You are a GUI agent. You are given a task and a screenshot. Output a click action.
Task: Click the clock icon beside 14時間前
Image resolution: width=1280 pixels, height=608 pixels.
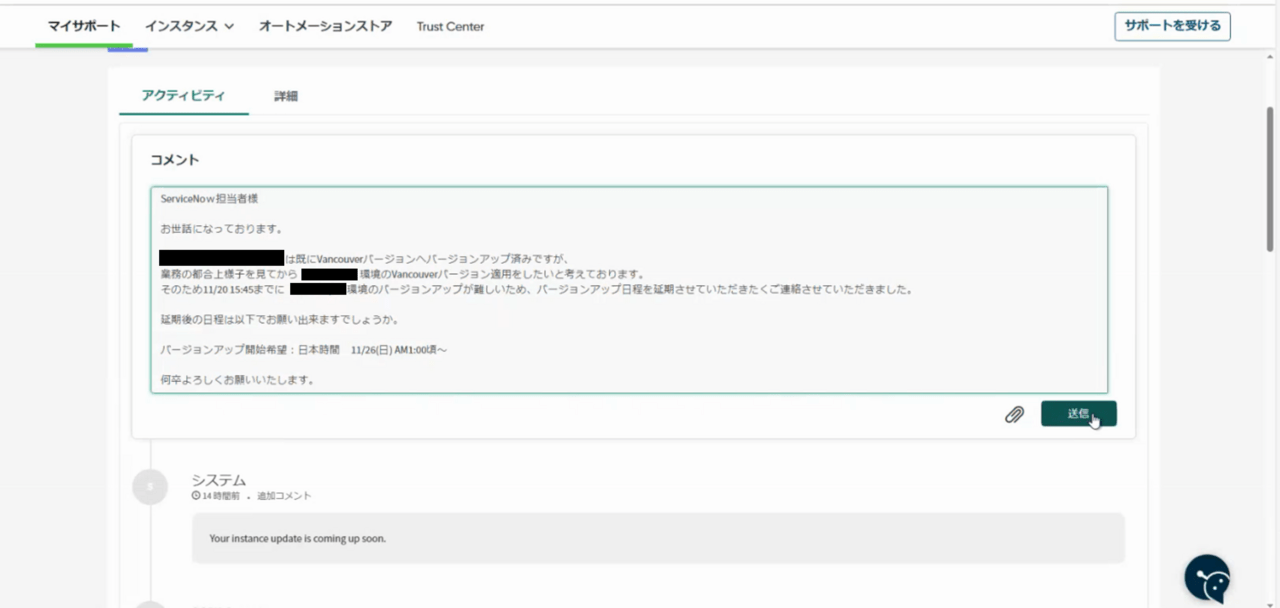pos(196,496)
